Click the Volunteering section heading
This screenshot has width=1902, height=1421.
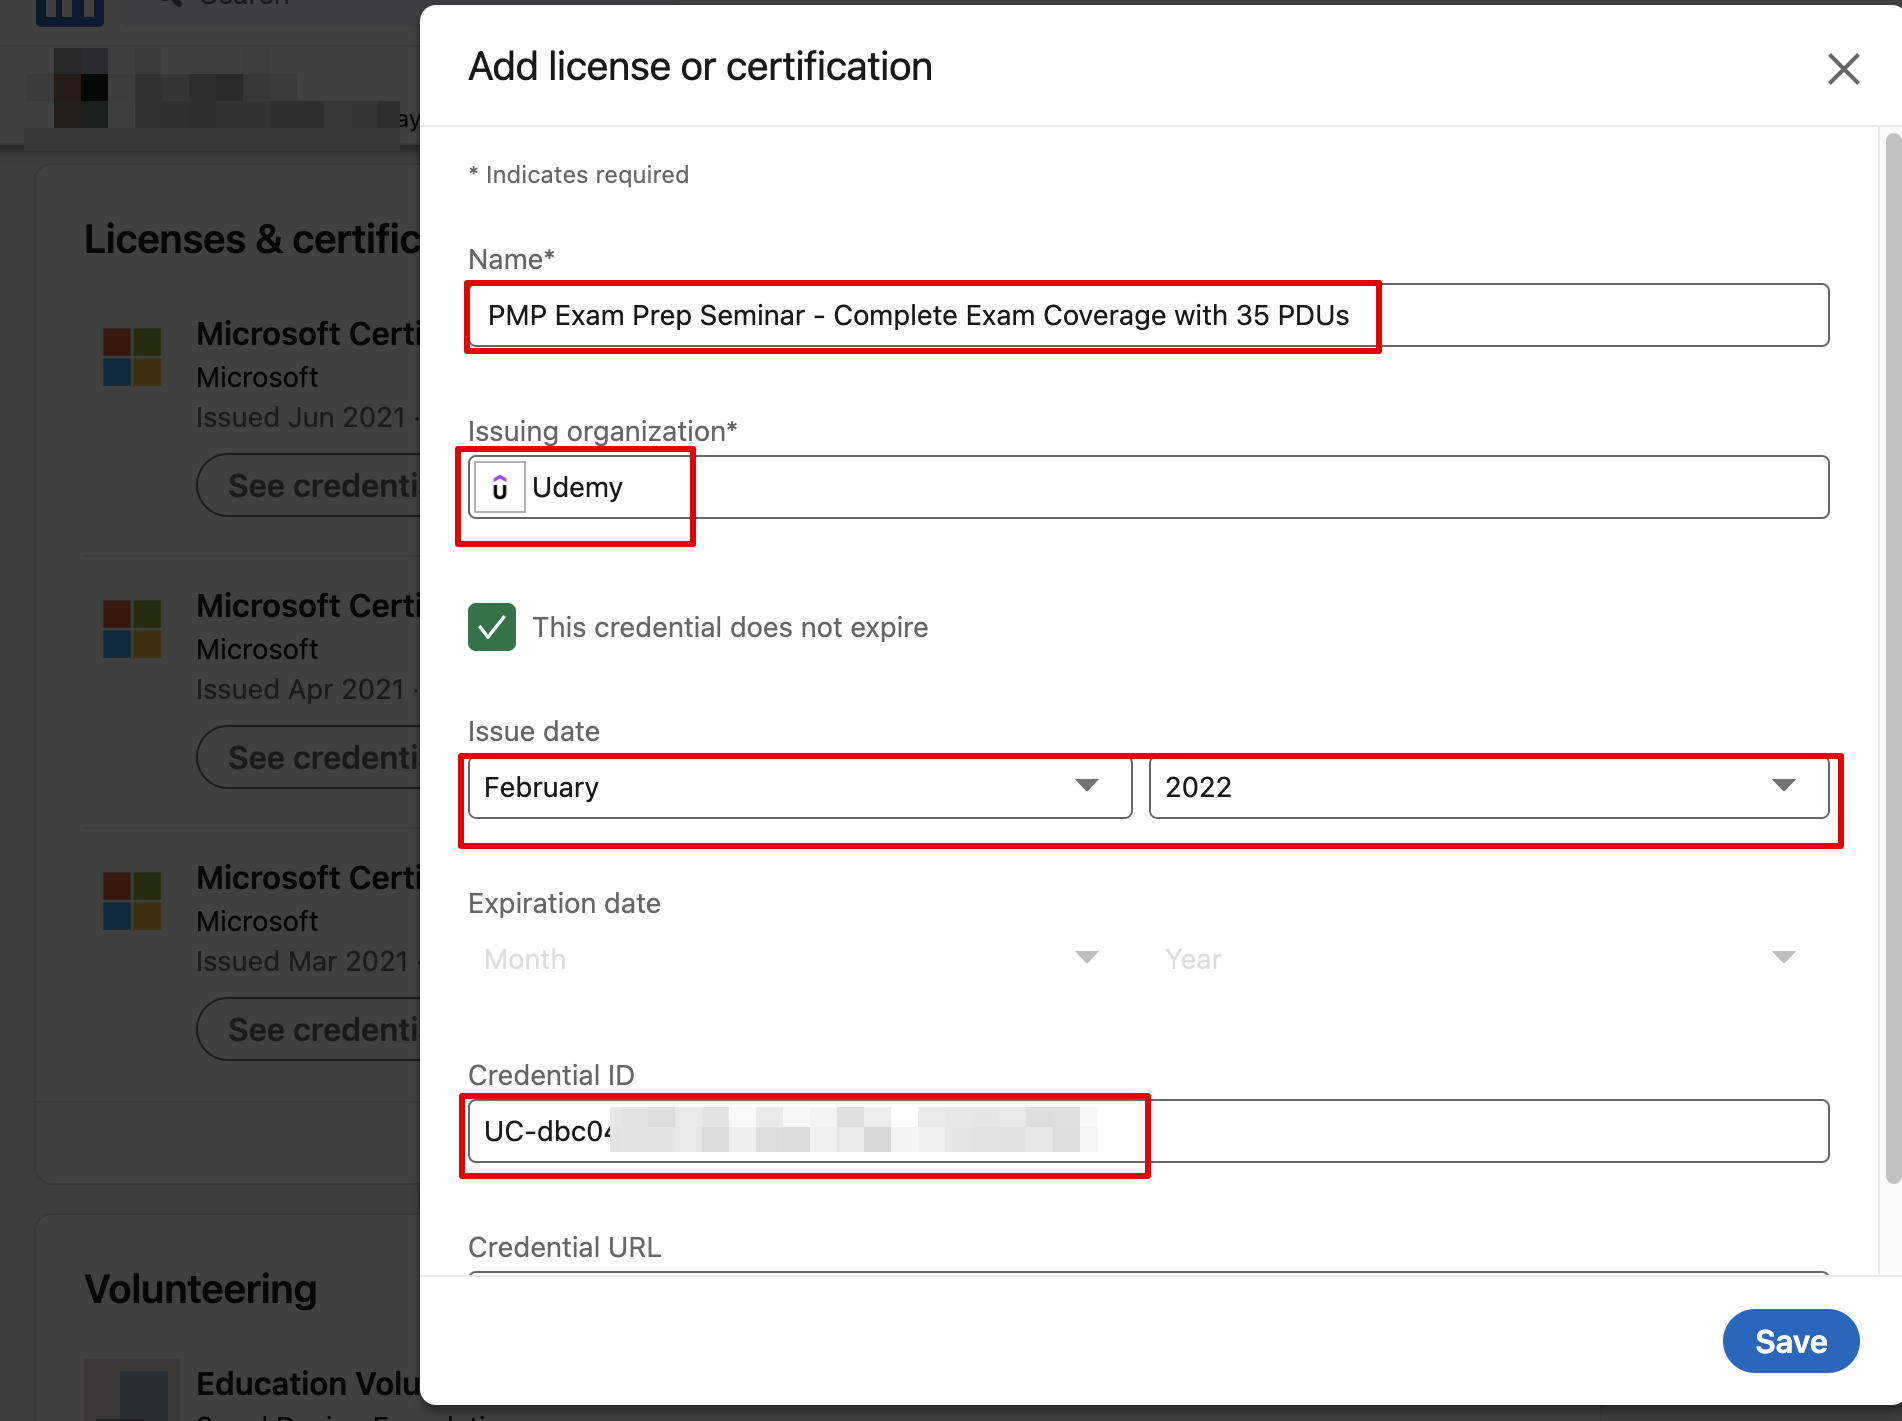tap(200, 1289)
